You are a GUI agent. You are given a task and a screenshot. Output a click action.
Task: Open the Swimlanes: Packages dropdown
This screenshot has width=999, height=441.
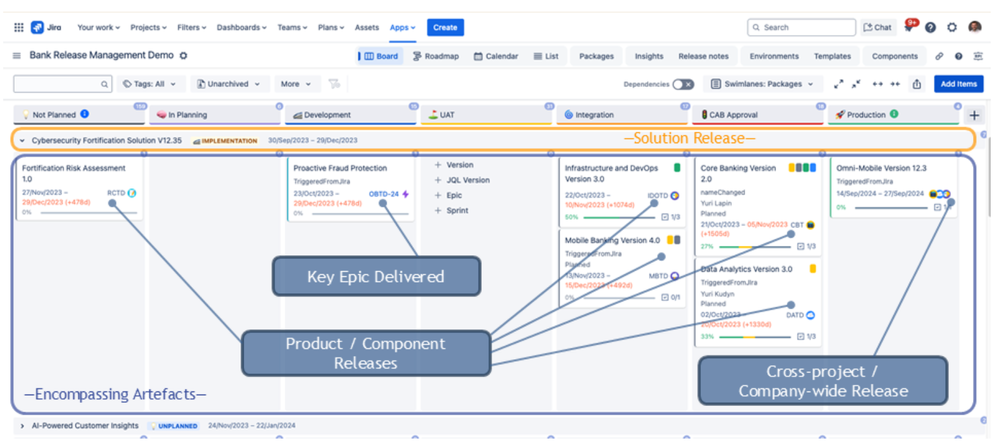(763, 84)
